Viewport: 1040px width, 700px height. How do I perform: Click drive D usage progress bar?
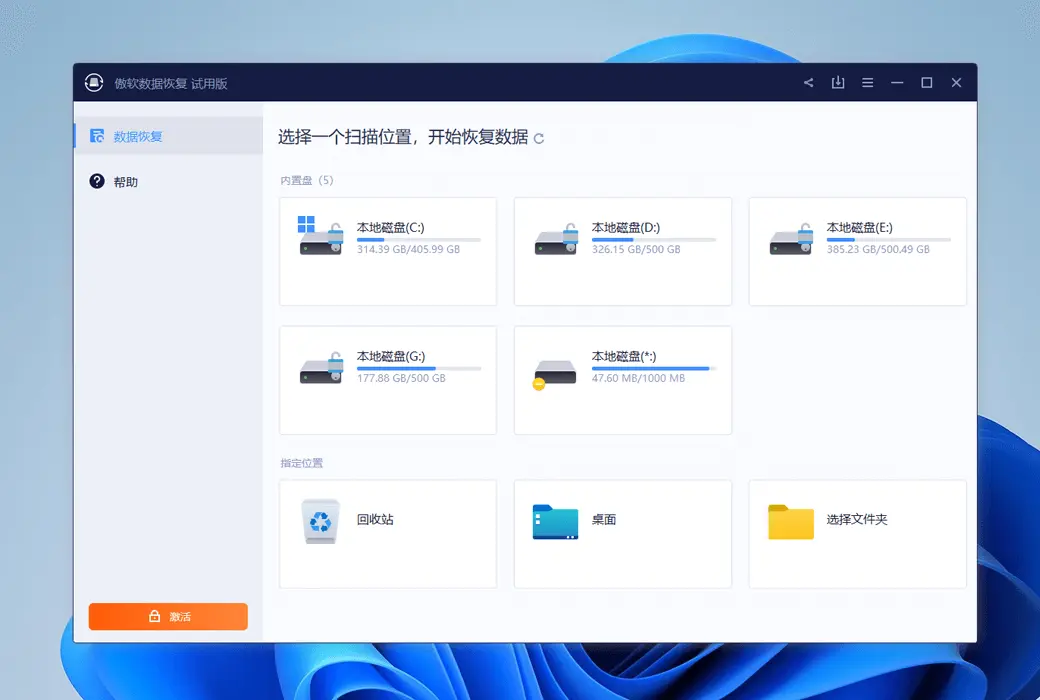click(654, 240)
